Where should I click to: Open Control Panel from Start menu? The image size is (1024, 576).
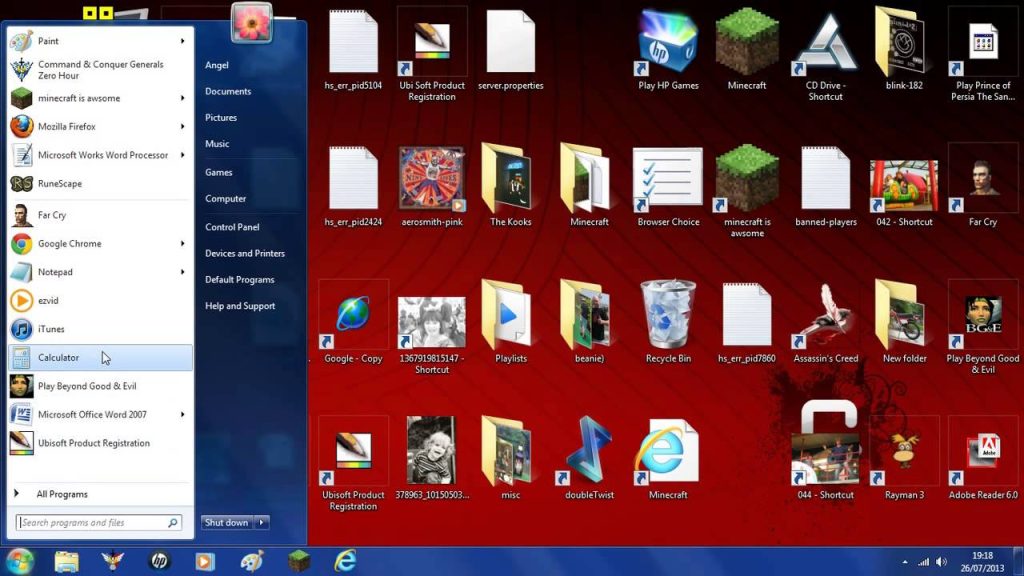[232, 227]
